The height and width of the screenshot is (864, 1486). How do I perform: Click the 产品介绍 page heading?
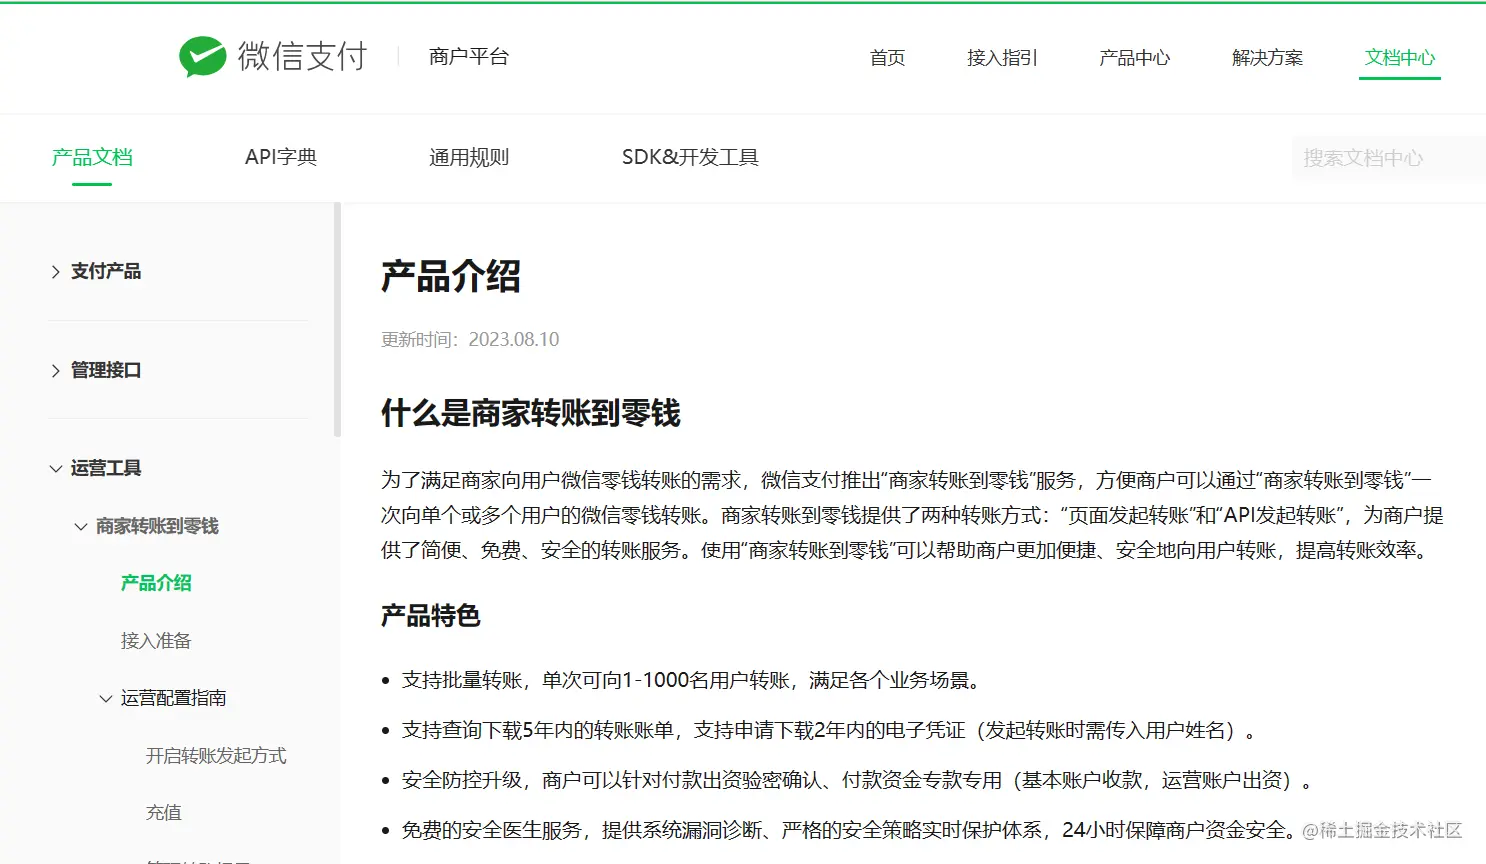coord(451,277)
